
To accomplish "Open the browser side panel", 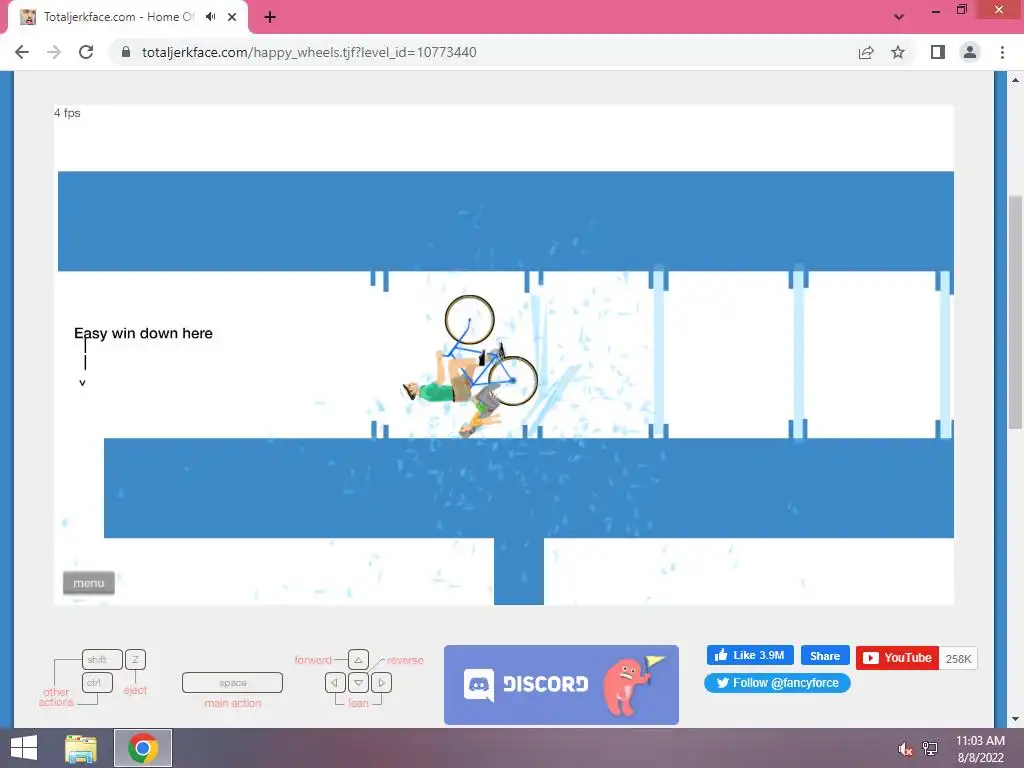I will (938, 52).
